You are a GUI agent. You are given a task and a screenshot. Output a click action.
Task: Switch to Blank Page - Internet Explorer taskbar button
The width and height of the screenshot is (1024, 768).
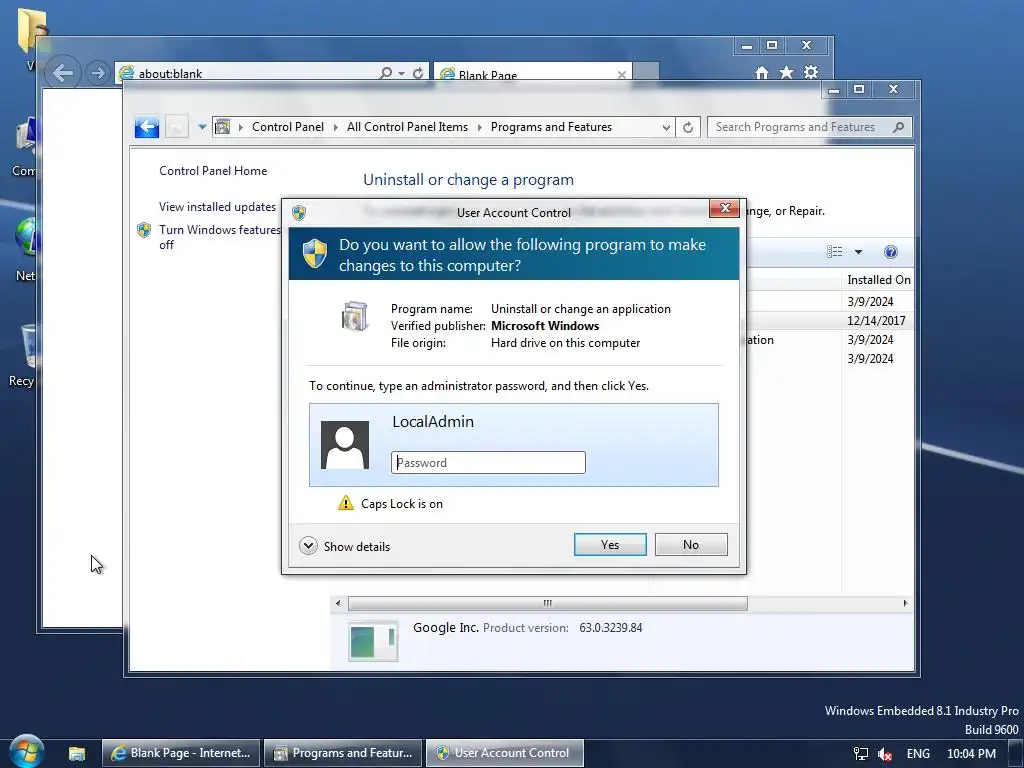pos(181,753)
